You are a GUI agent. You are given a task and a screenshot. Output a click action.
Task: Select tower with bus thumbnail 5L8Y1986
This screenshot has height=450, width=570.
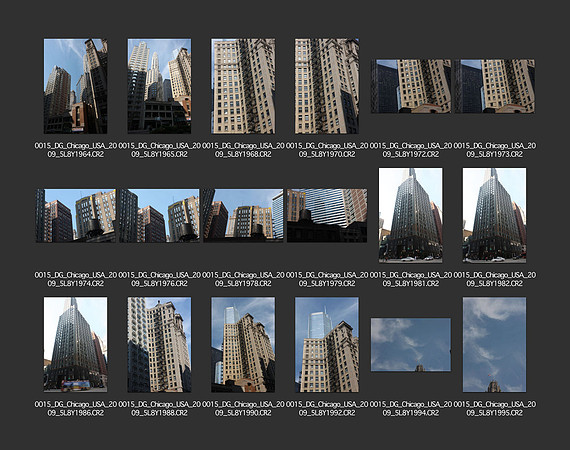coord(76,345)
